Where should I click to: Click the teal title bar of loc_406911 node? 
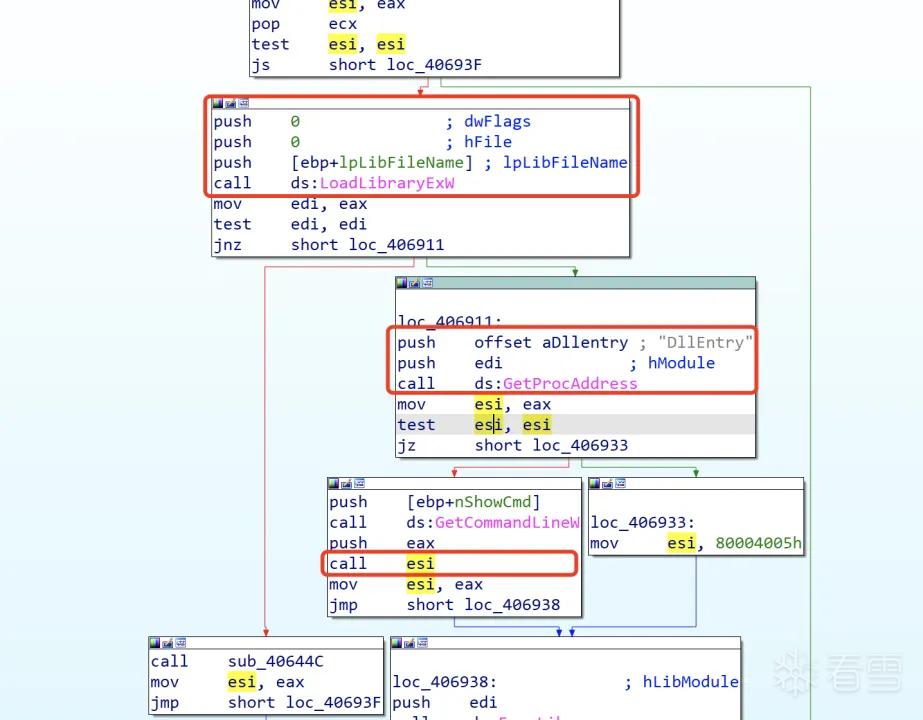tap(575, 283)
